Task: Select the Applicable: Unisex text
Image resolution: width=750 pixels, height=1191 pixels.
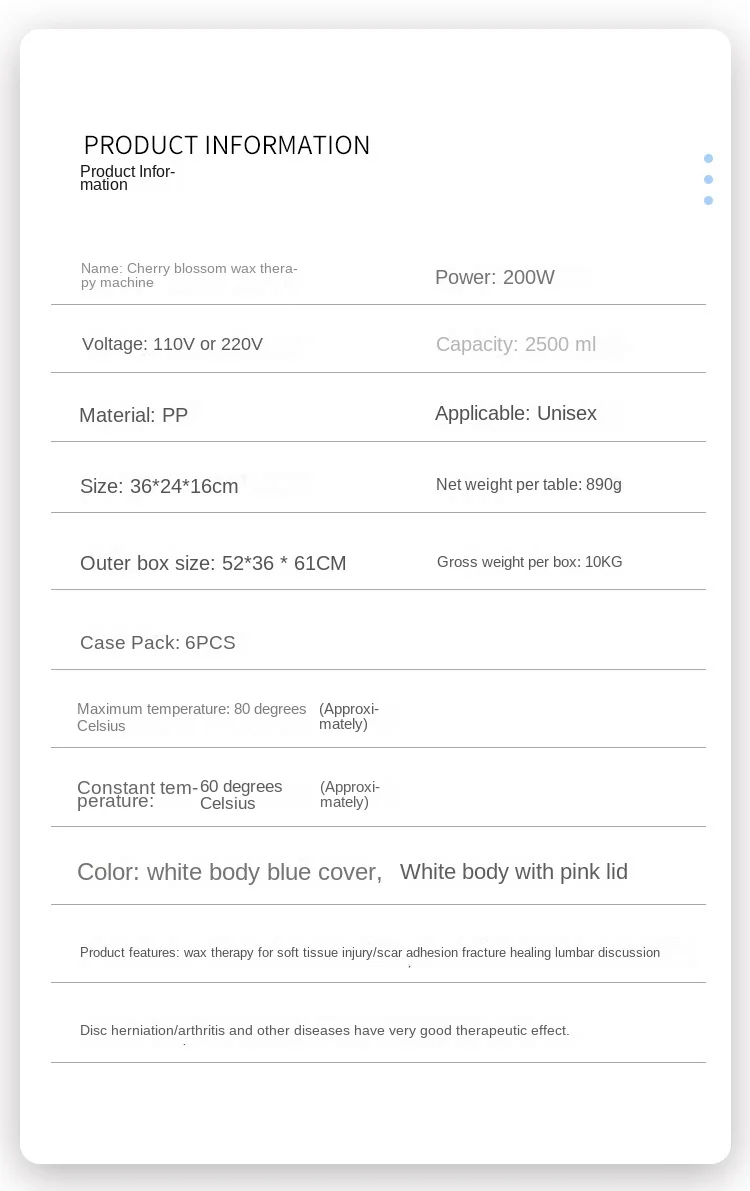Action: coord(515,413)
